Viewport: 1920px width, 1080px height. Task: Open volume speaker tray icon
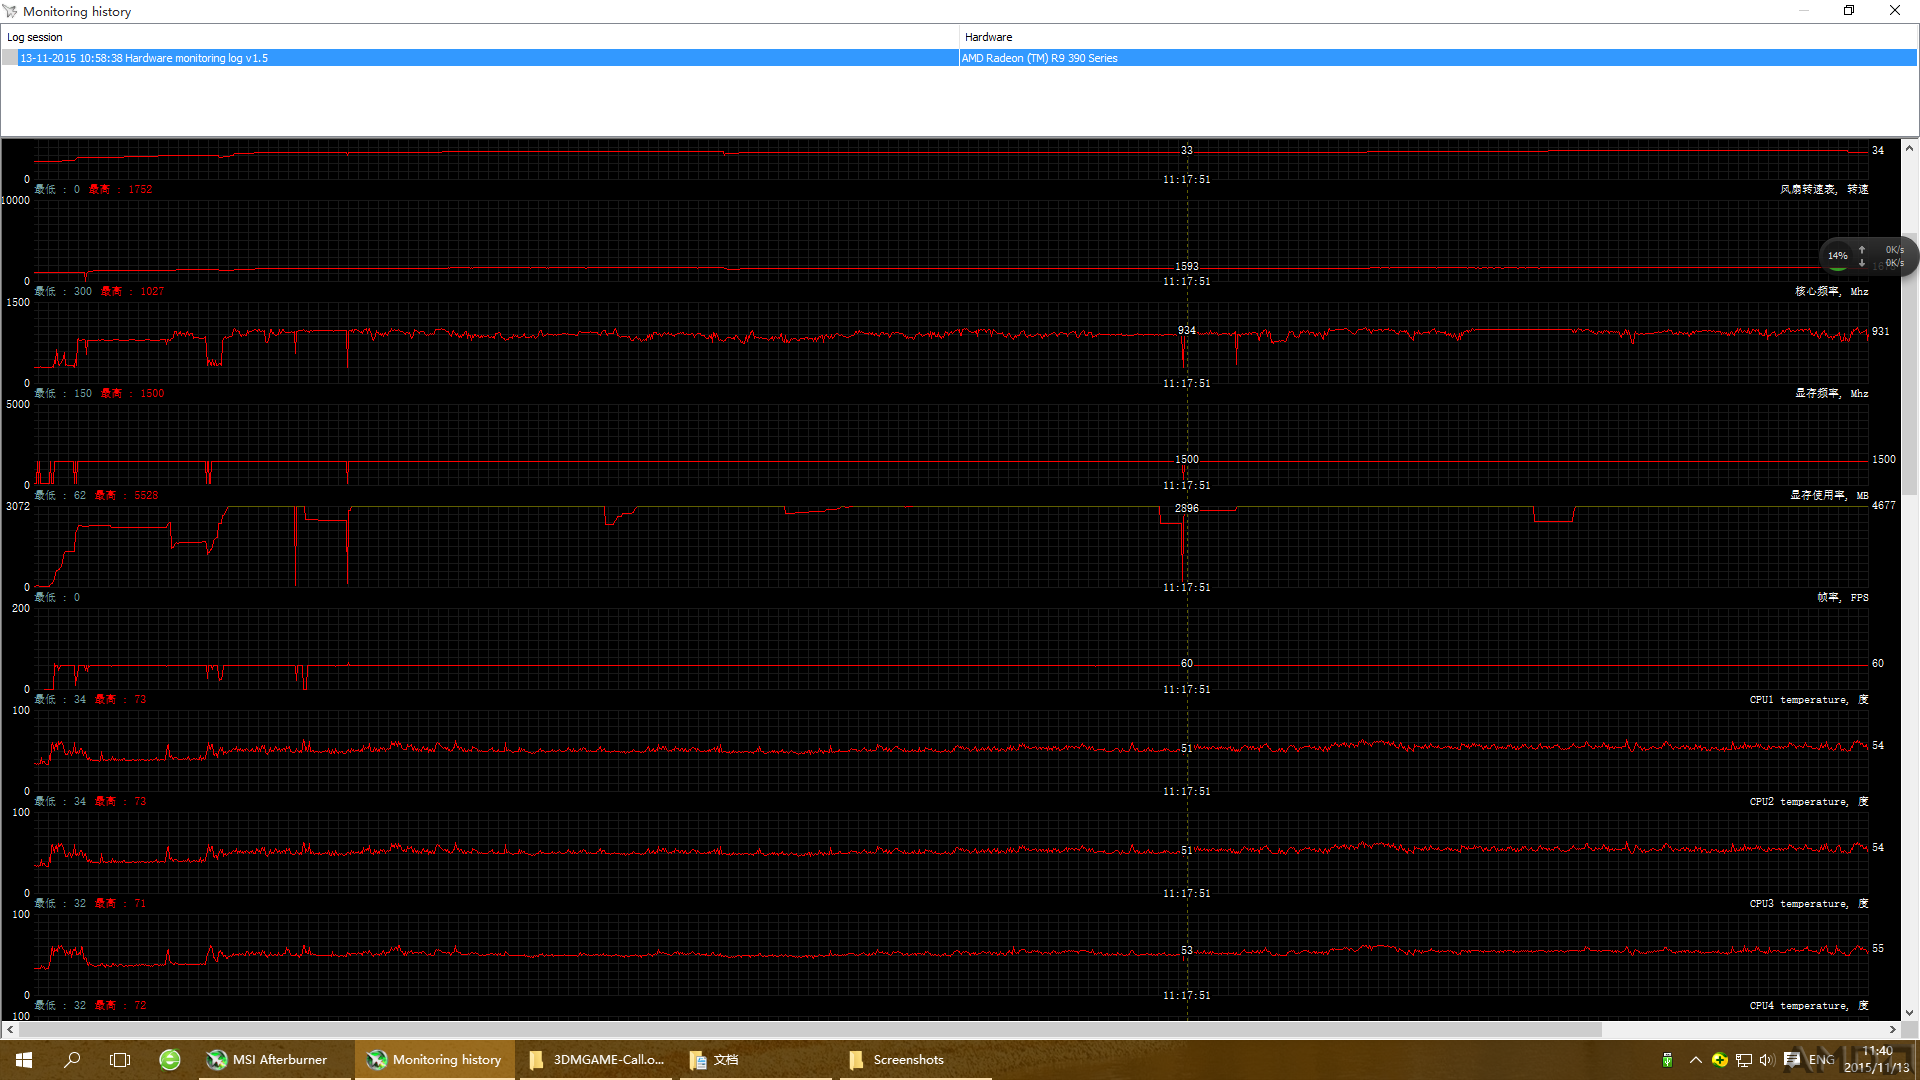pos(1767,1060)
